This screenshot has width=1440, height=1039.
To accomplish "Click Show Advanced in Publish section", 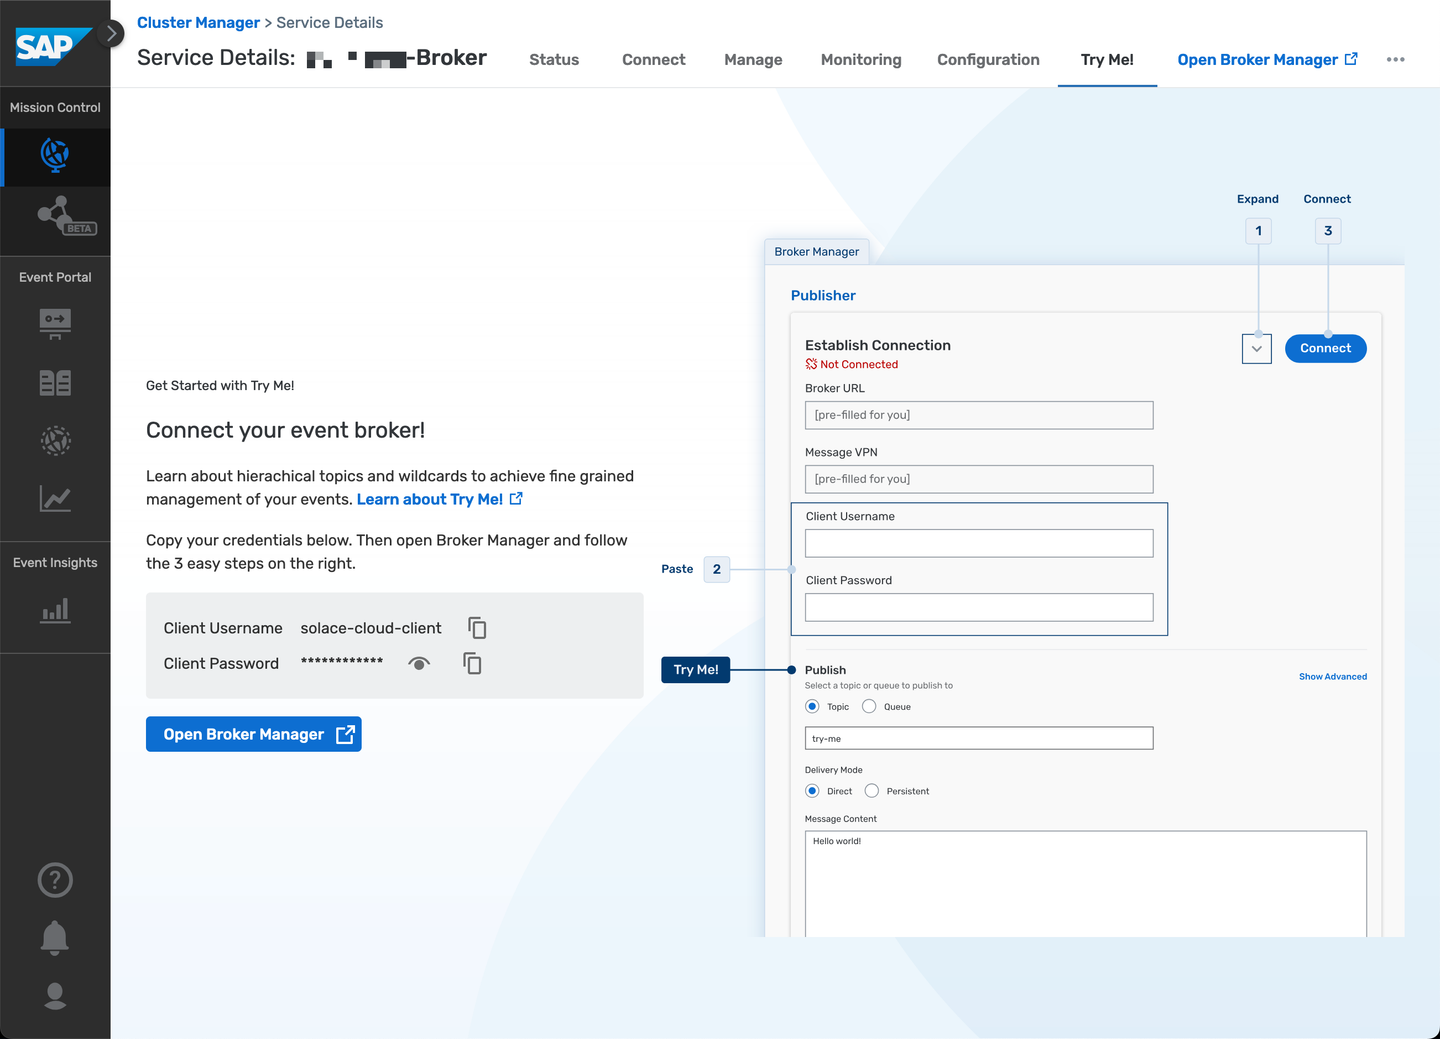I will [x=1333, y=677].
